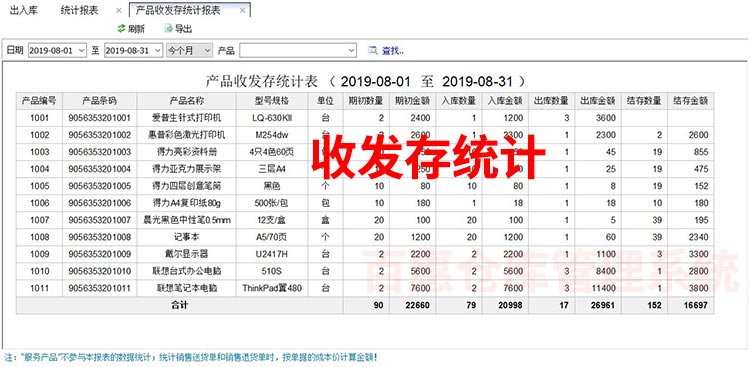Image resolution: width=750 pixels, height=367 pixels.
Task: Select product name 记事本
Action: point(187,237)
